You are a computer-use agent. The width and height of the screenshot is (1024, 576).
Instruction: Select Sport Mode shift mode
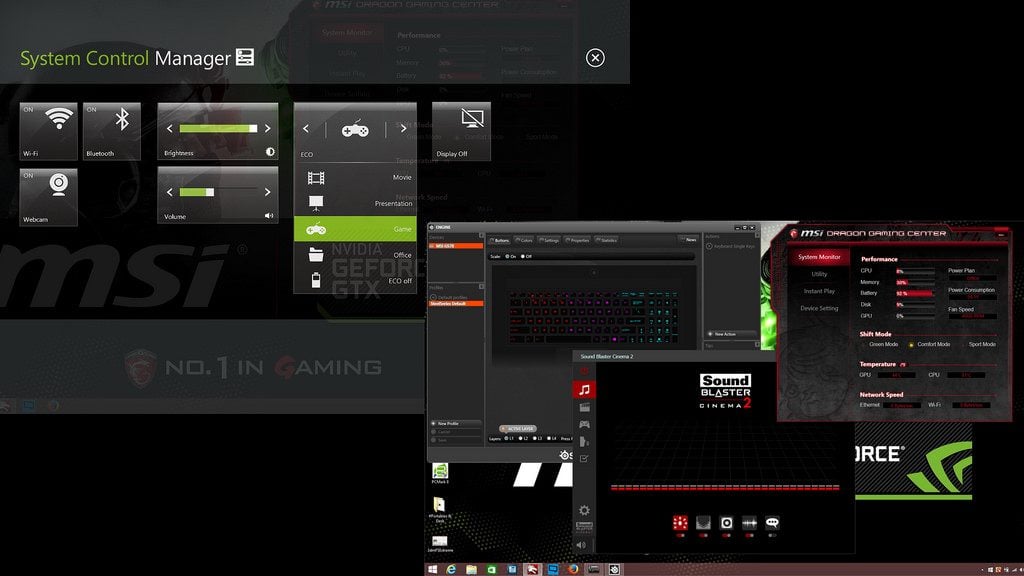978,344
